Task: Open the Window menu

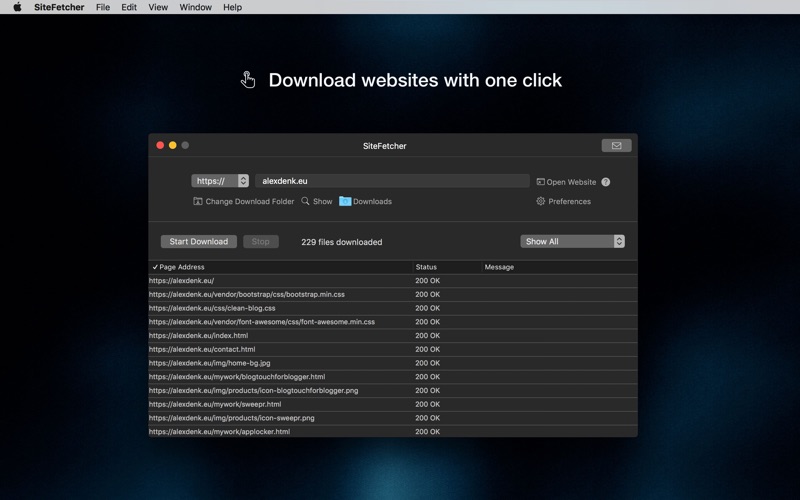Action: (195, 7)
